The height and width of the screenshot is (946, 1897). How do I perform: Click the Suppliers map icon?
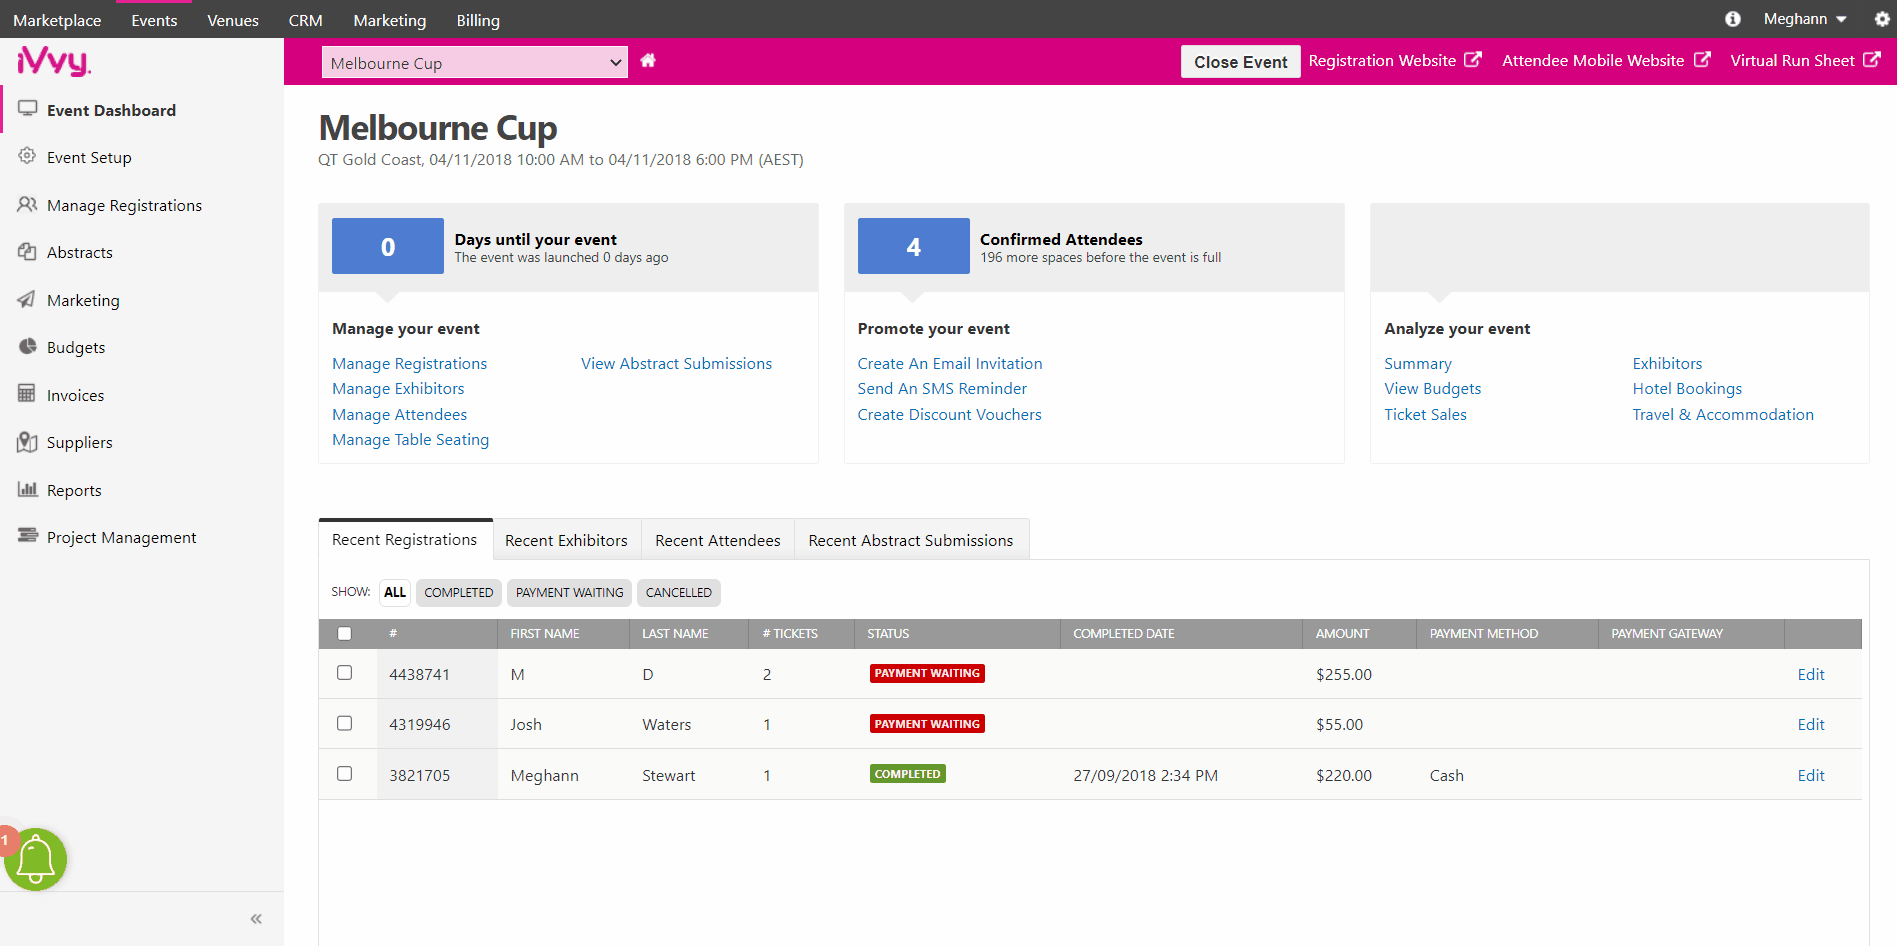(x=27, y=442)
